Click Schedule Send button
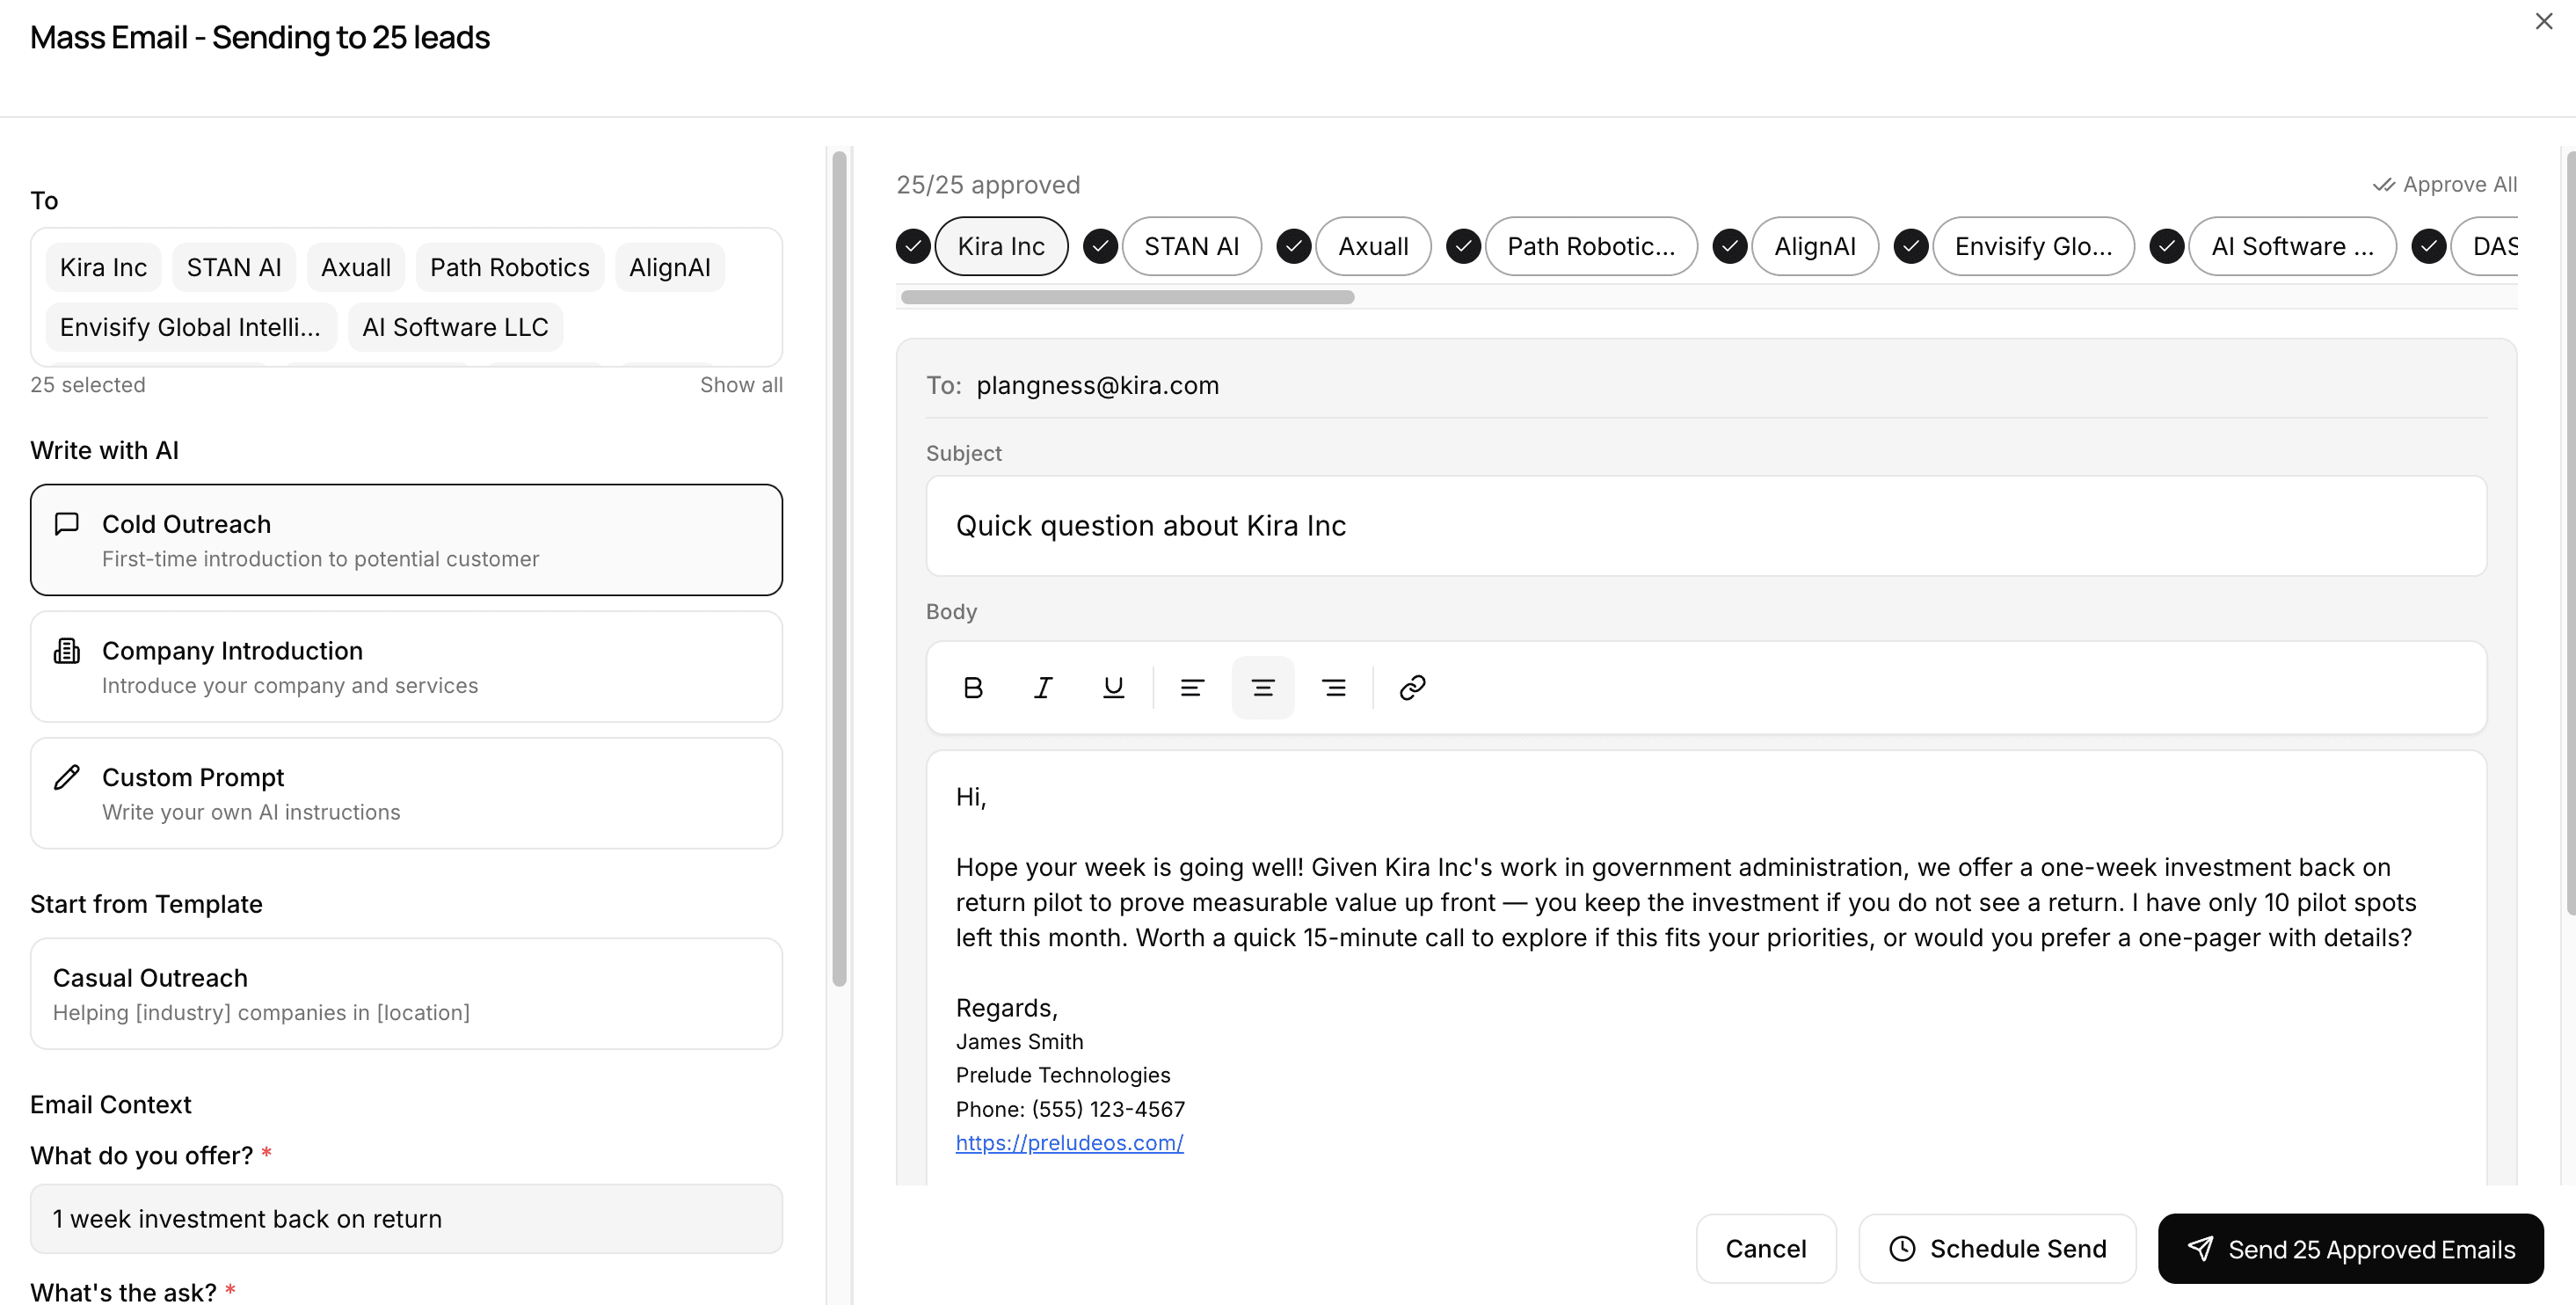The height and width of the screenshot is (1305, 2576). click(1996, 1248)
